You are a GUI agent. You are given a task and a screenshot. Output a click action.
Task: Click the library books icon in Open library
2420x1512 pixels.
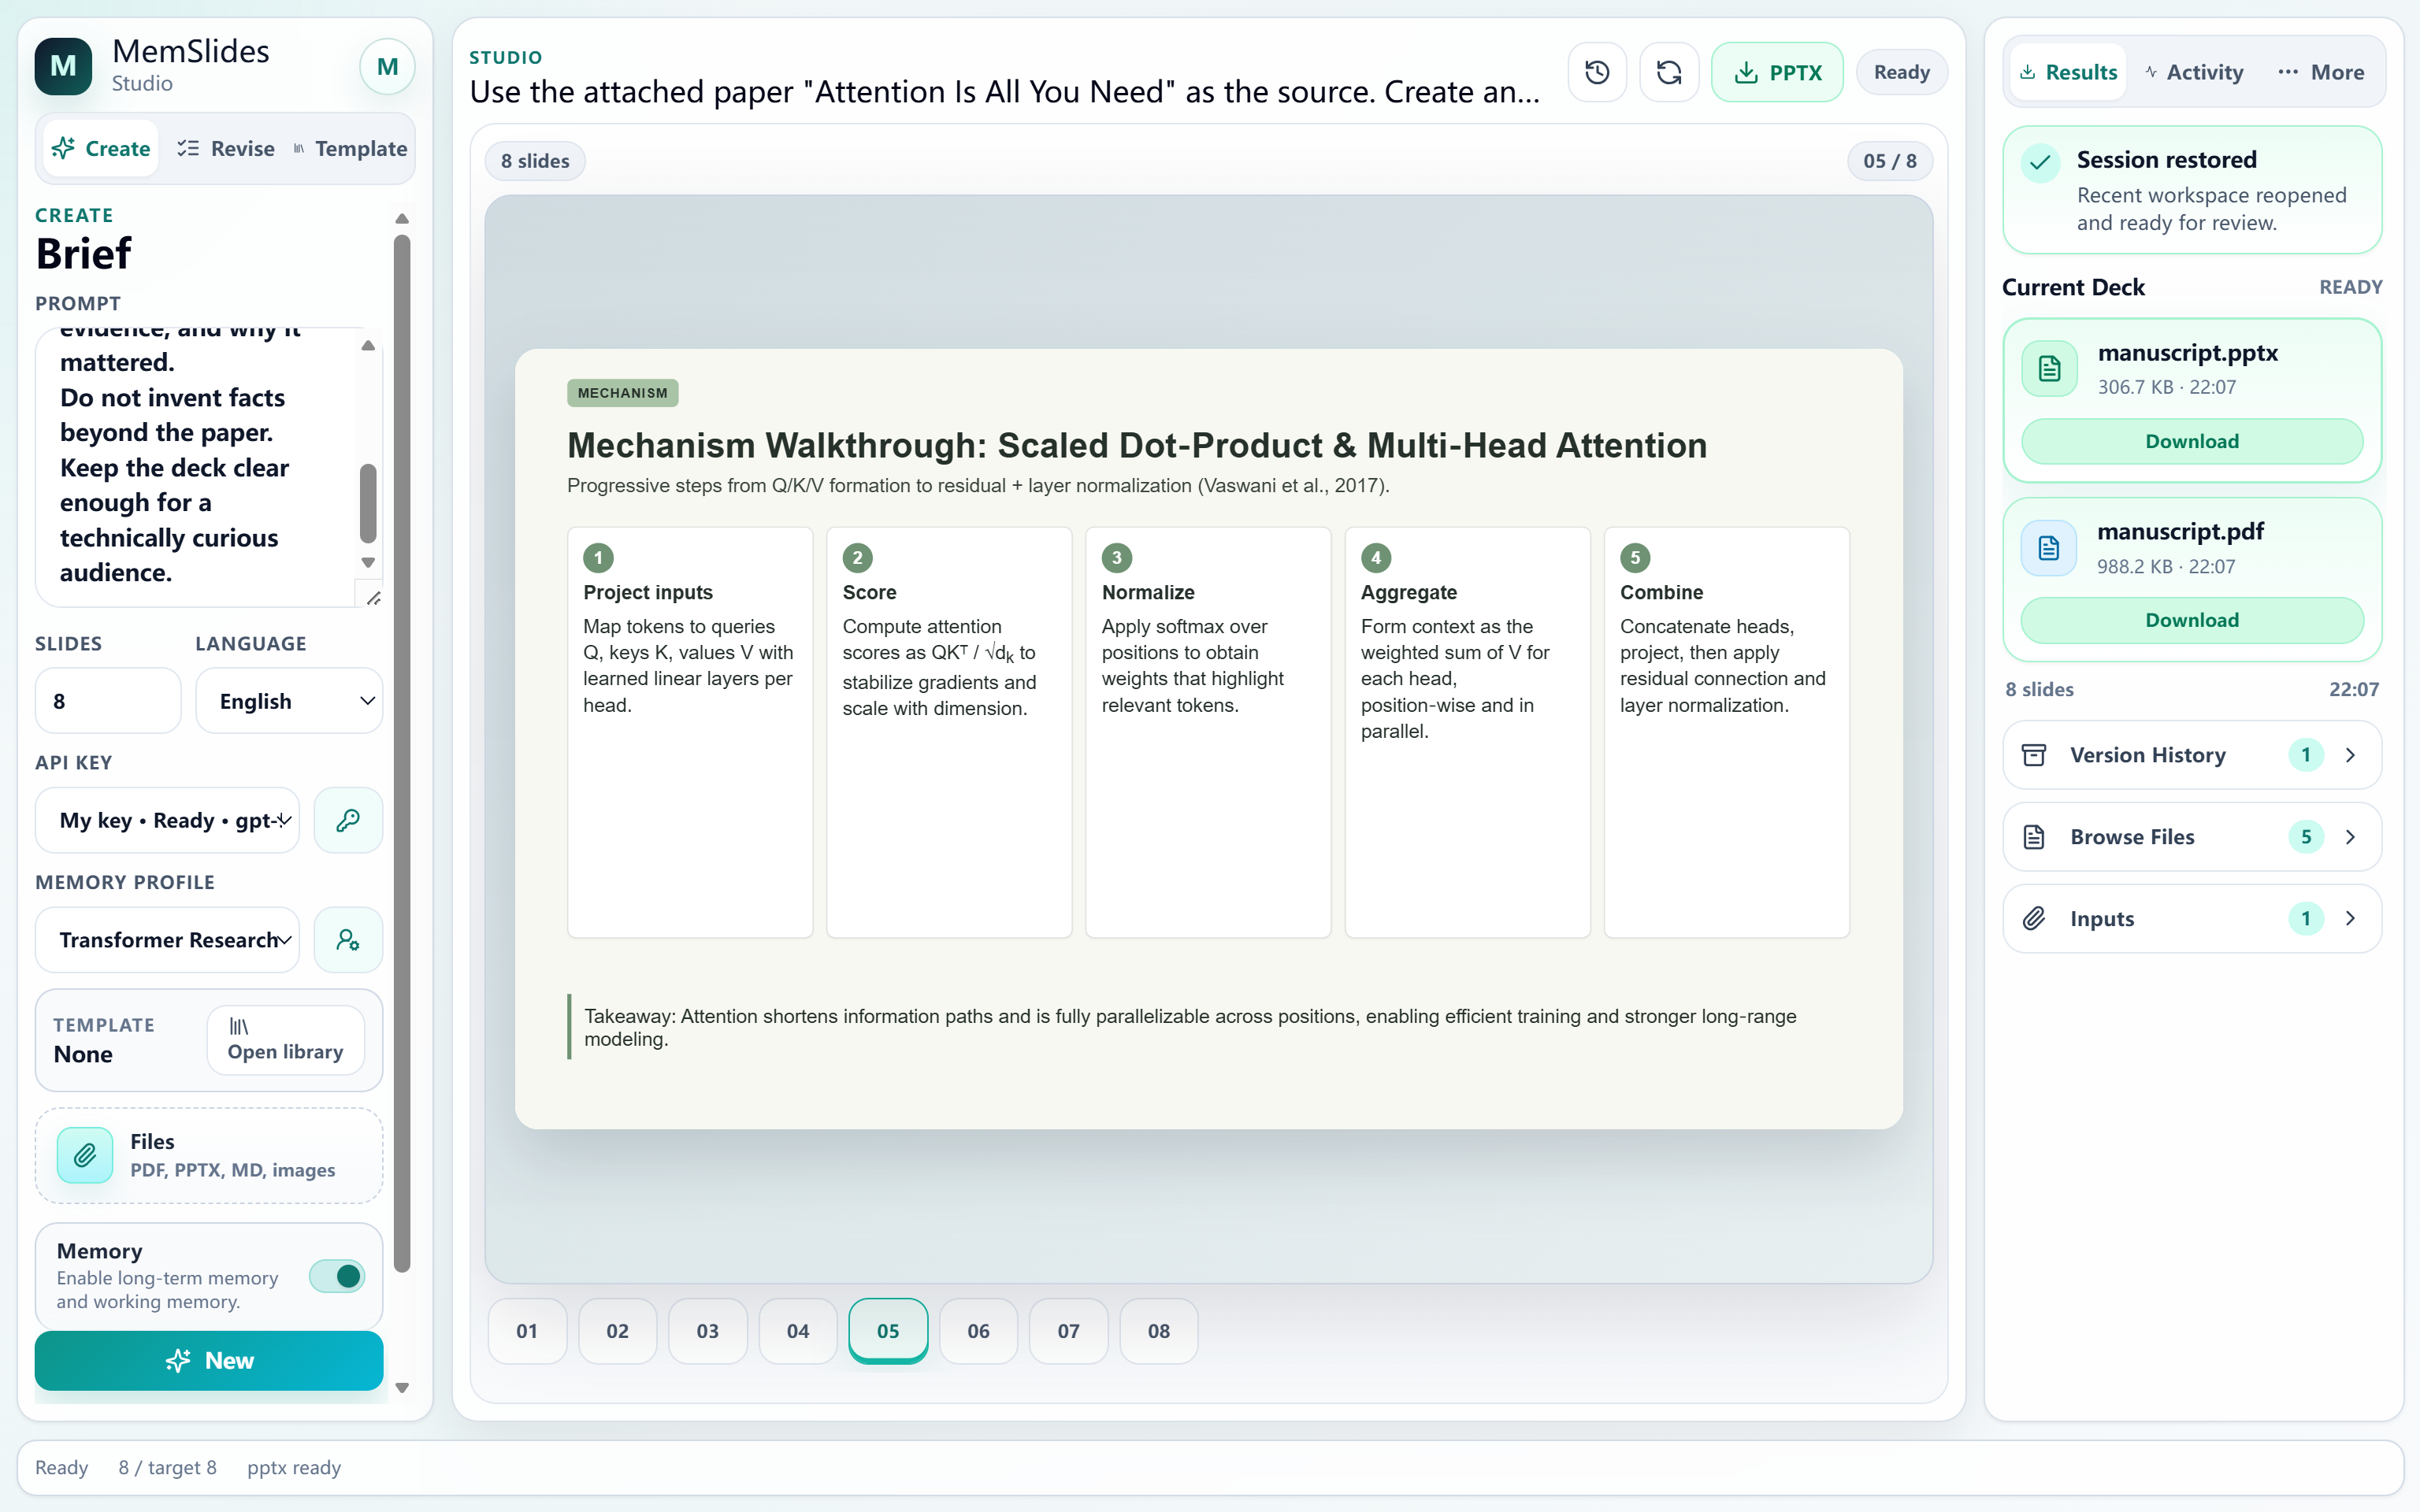point(238,1026)
